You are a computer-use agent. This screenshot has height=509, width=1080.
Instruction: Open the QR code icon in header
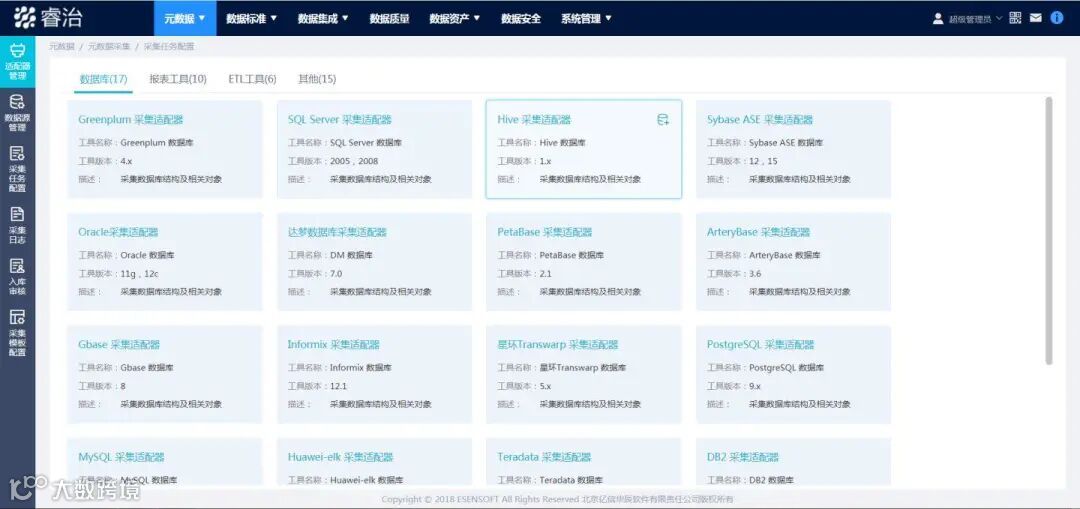coord(1015,18)
